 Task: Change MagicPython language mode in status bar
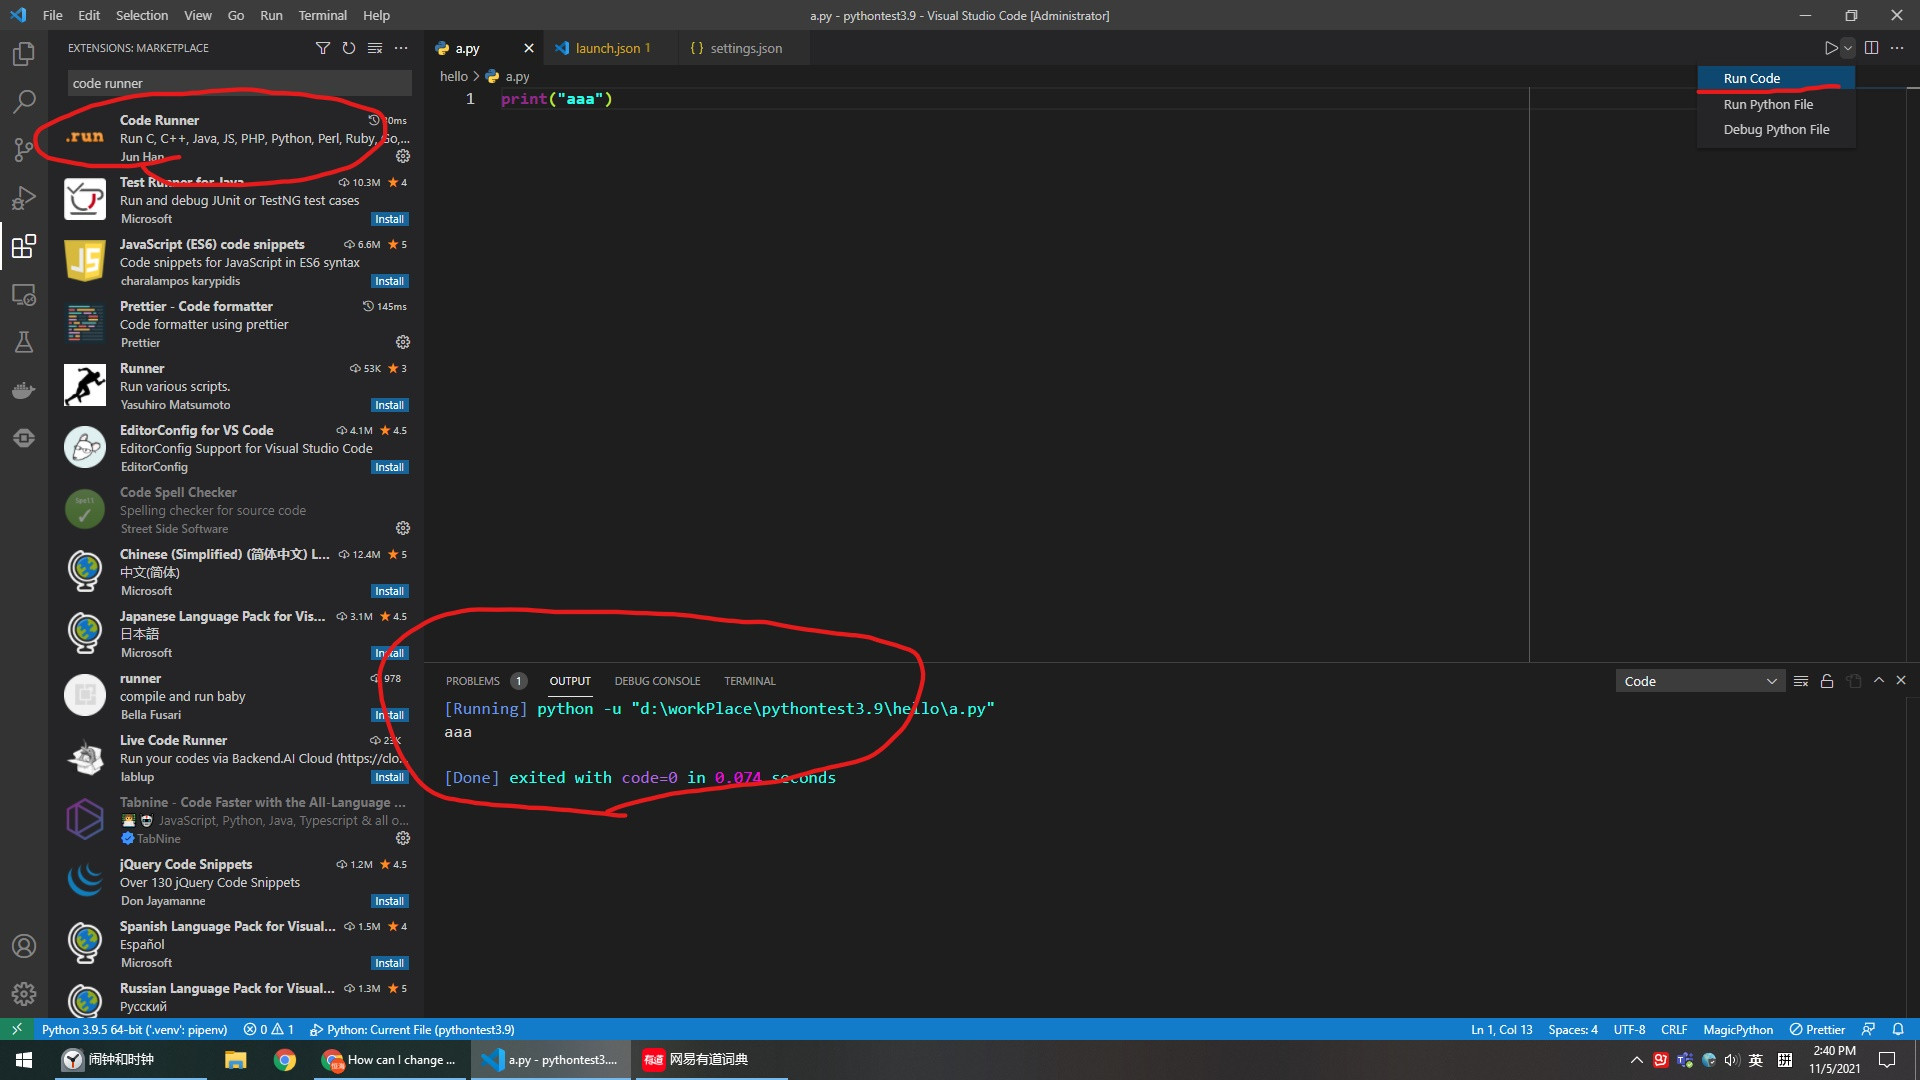click(x=1738, y=1029)
